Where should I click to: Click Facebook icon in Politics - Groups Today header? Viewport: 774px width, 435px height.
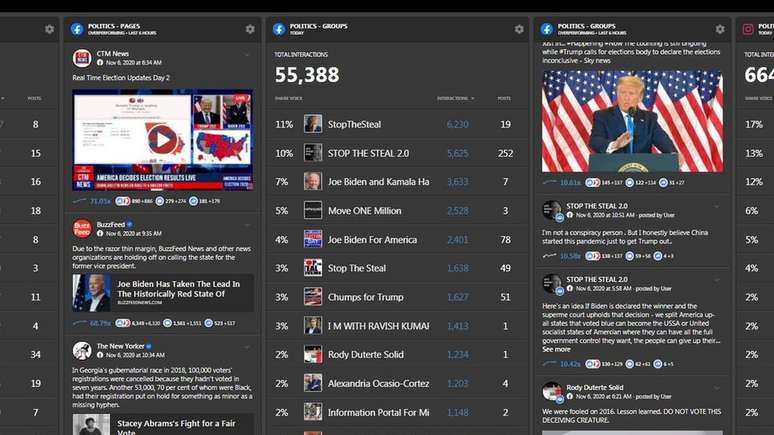coord(279,29)
